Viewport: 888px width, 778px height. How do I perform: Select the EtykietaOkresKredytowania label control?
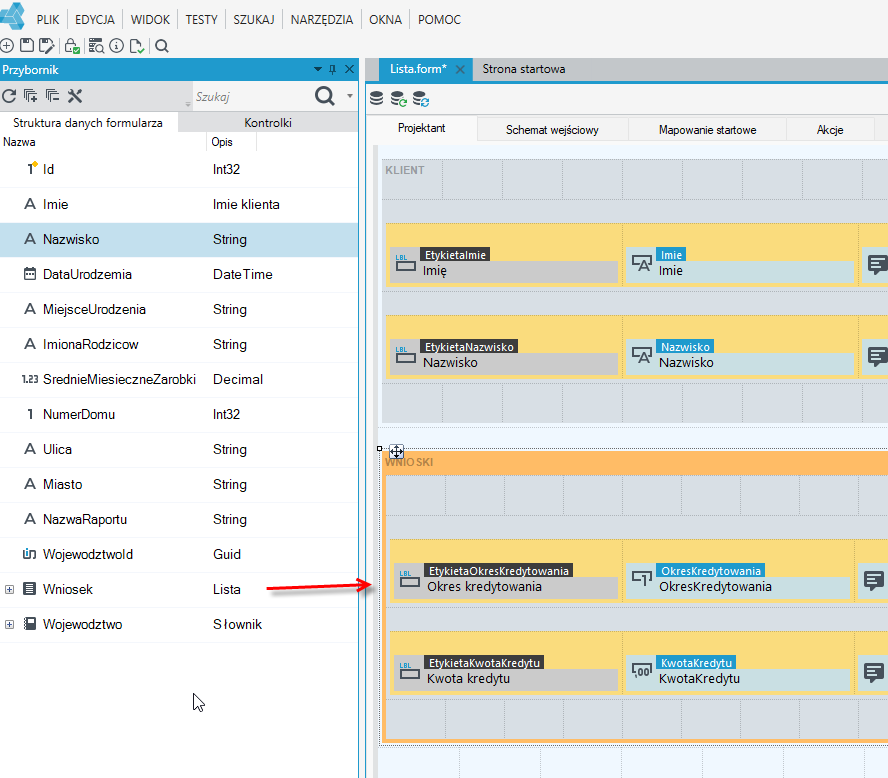click(x=505, y=580)
